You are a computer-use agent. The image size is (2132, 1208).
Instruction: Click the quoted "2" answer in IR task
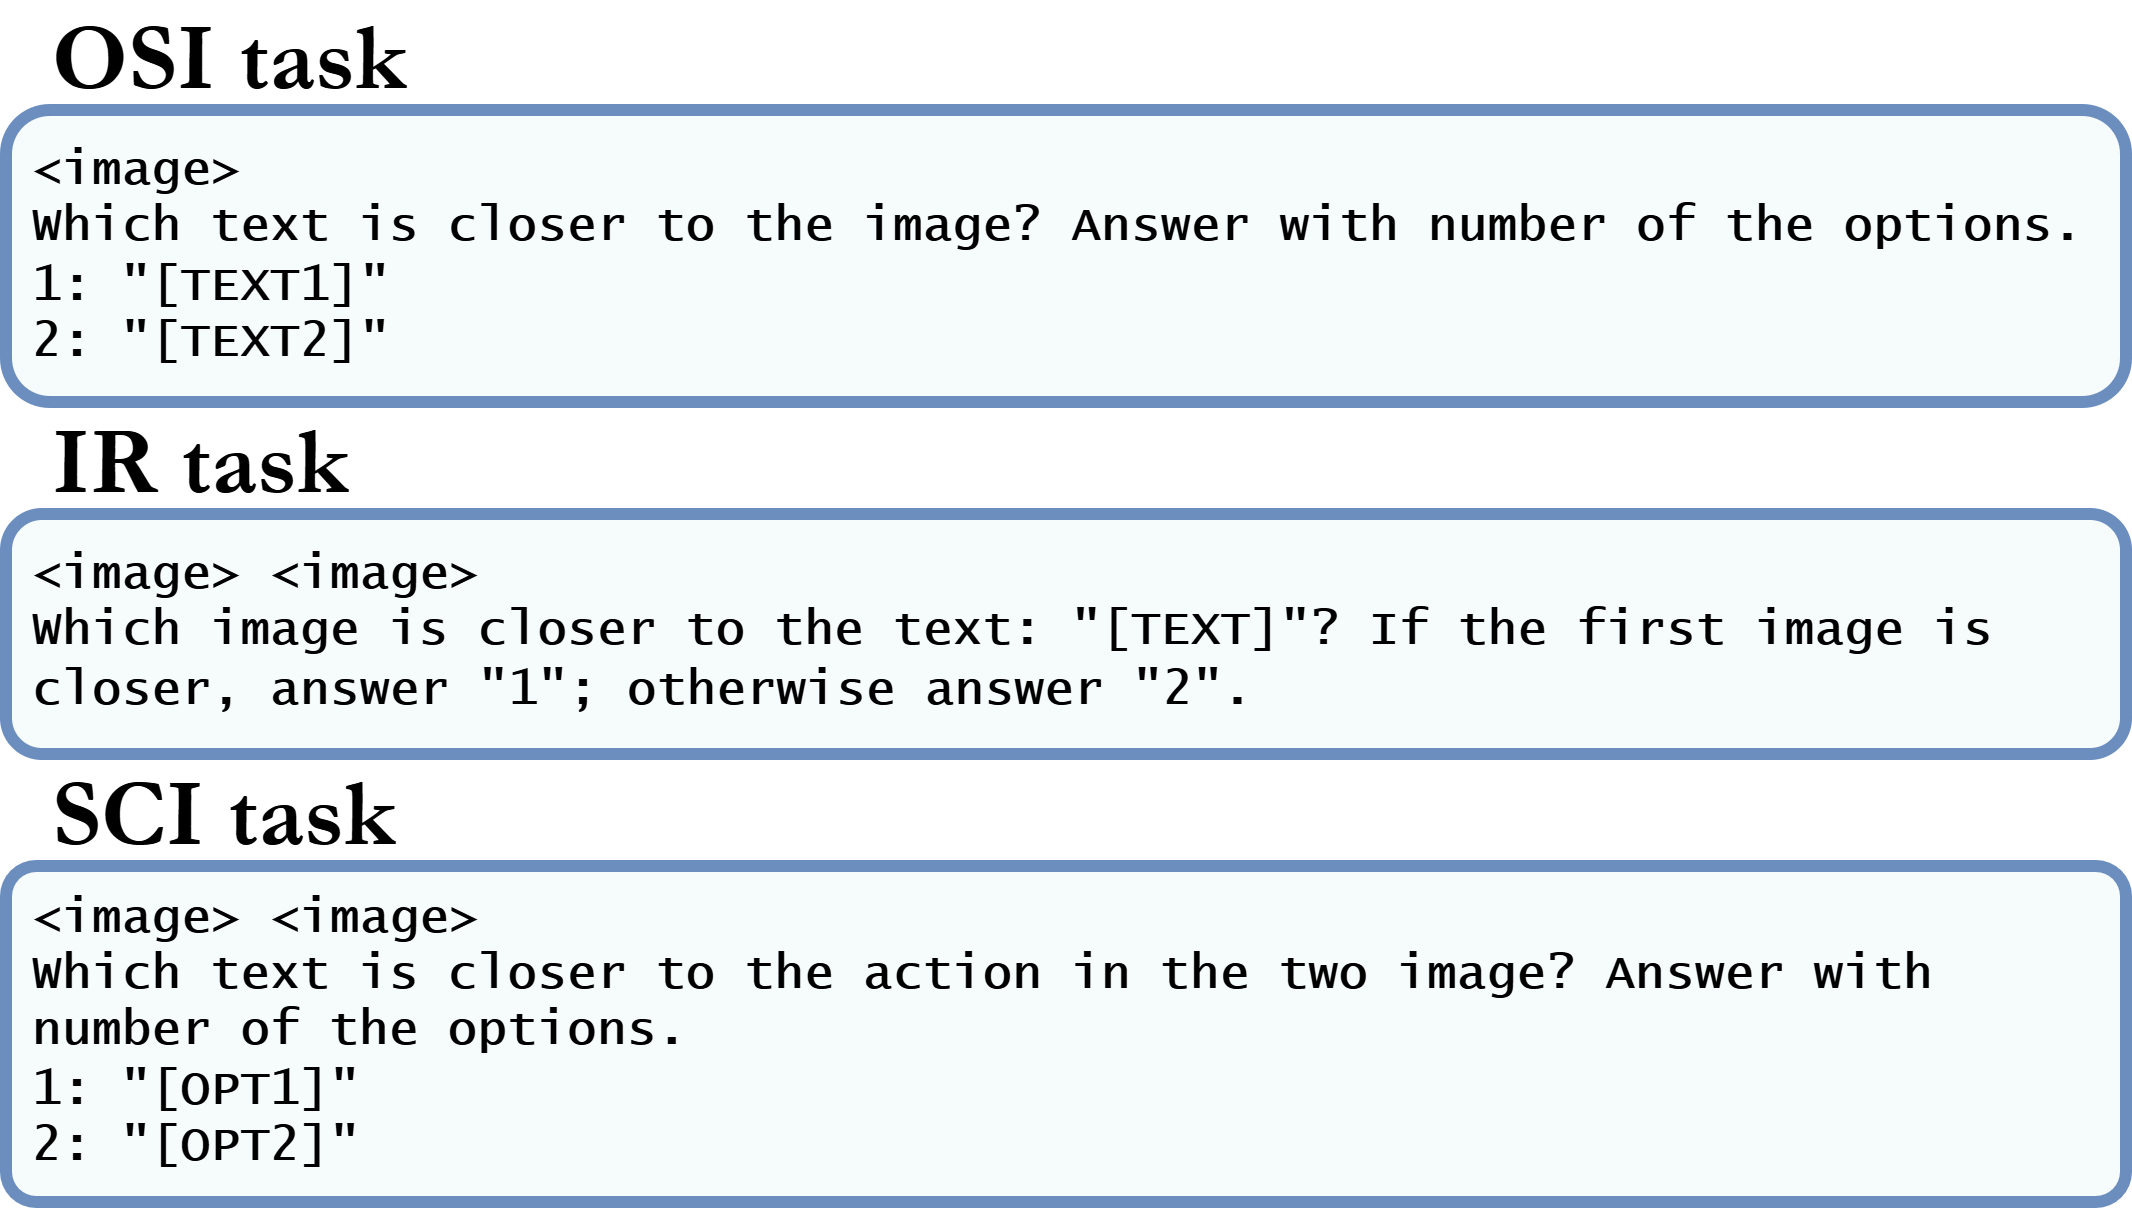[x=1177, y=688]
